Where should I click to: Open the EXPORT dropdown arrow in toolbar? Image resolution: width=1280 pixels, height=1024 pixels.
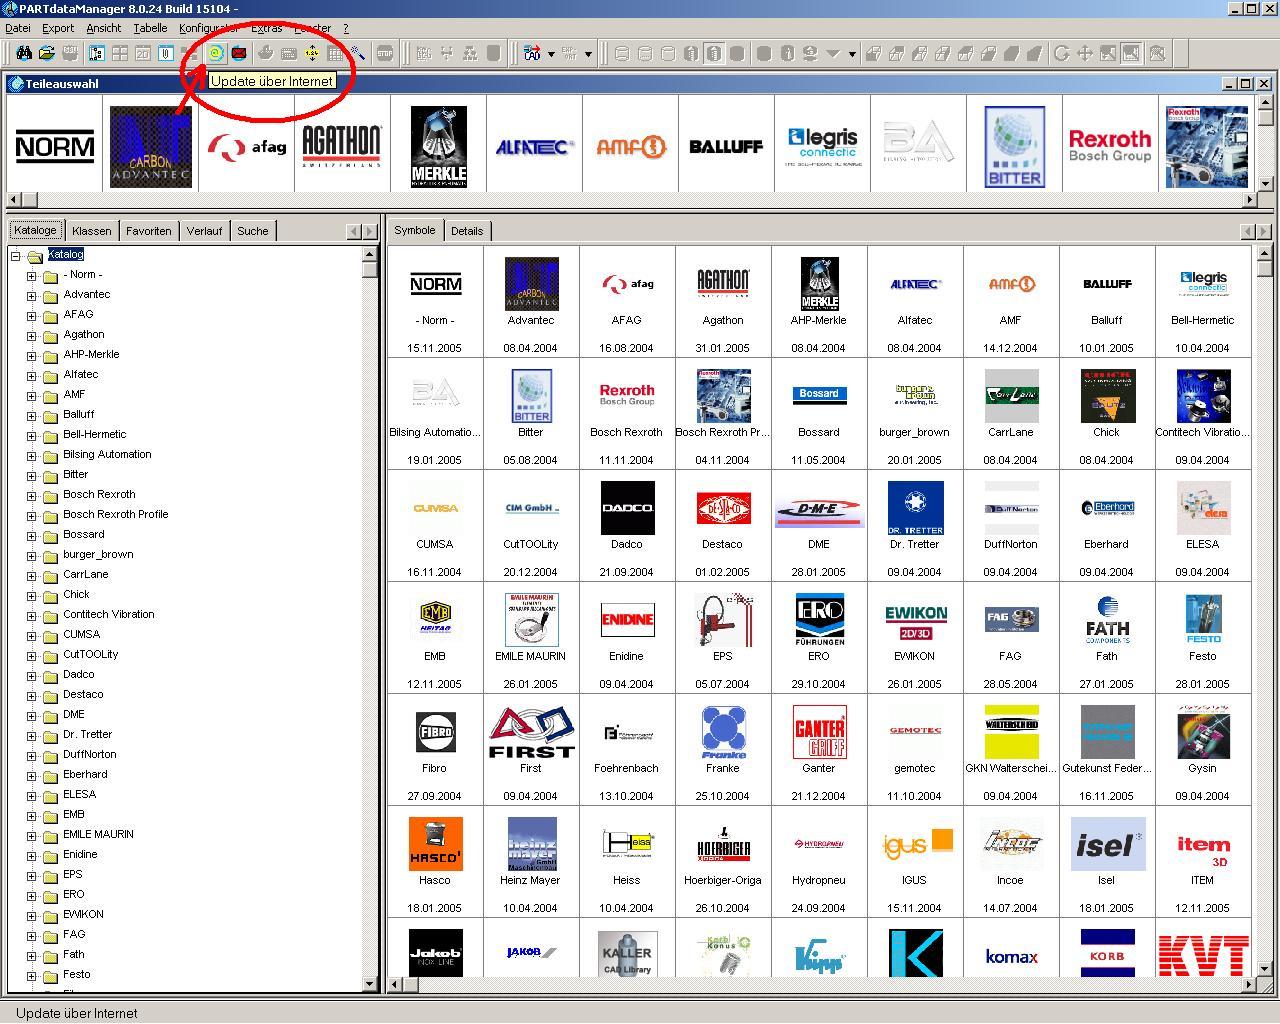[x=588, y=54]
